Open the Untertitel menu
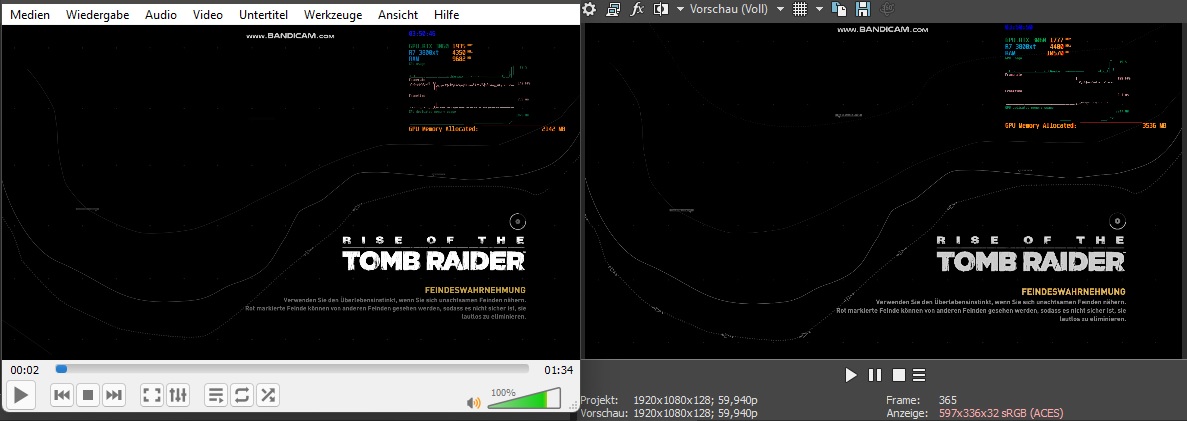The width and height of the screenshot is (1187, 421). tap(263, 14)
